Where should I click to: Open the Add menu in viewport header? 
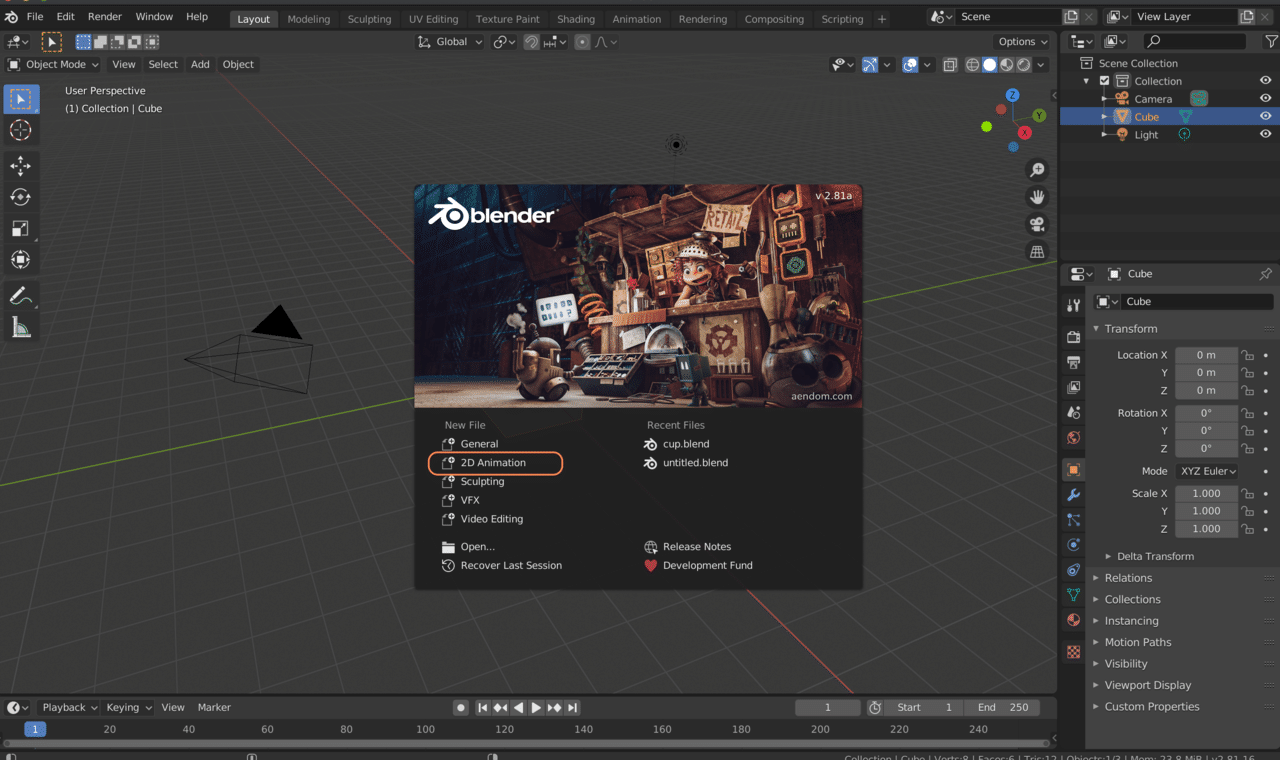point(200,64)
